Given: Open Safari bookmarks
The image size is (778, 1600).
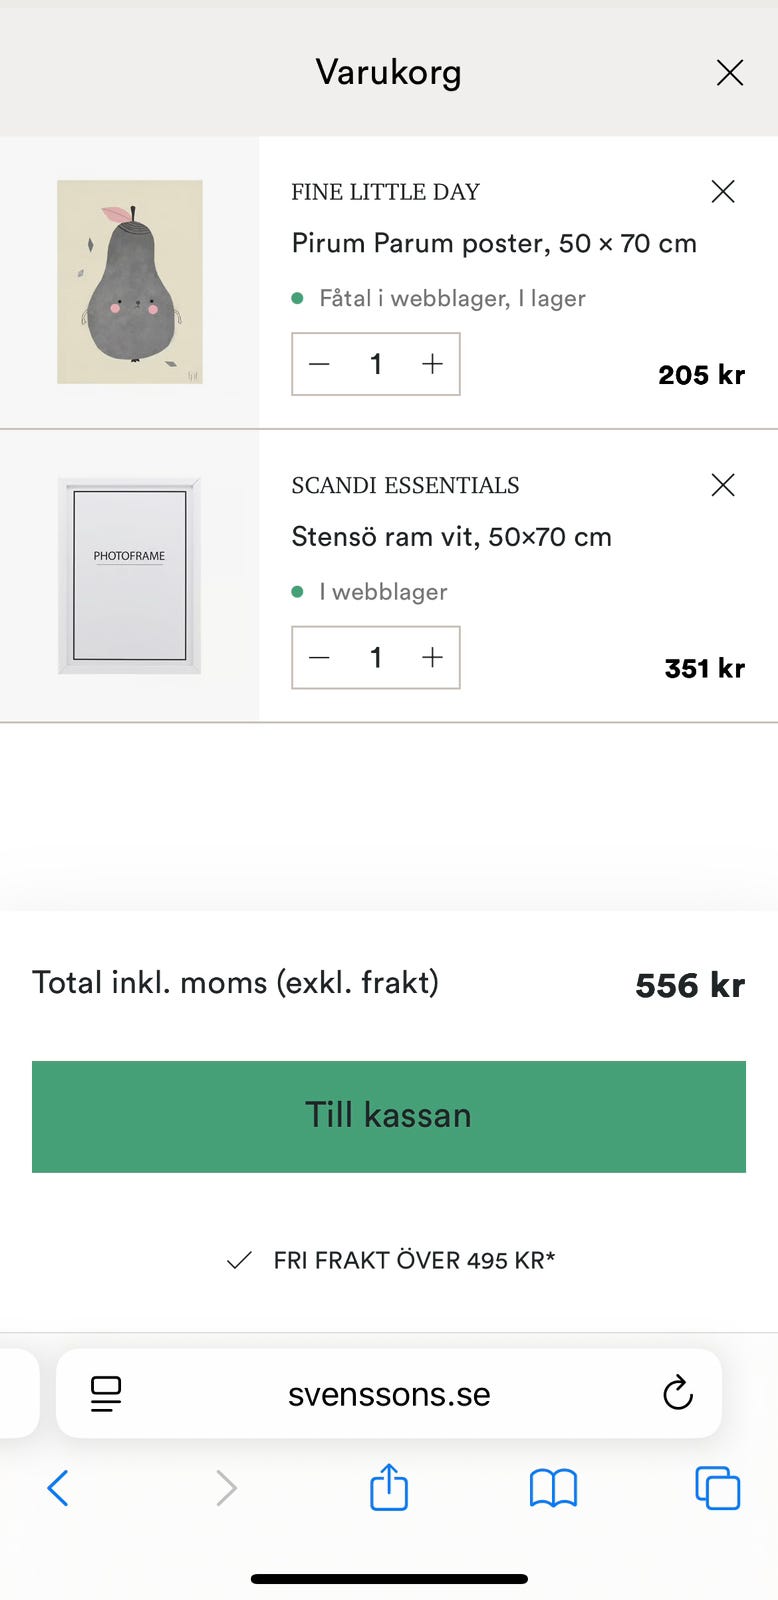Looking at the screenshot, I should (x=553, y=1488).
